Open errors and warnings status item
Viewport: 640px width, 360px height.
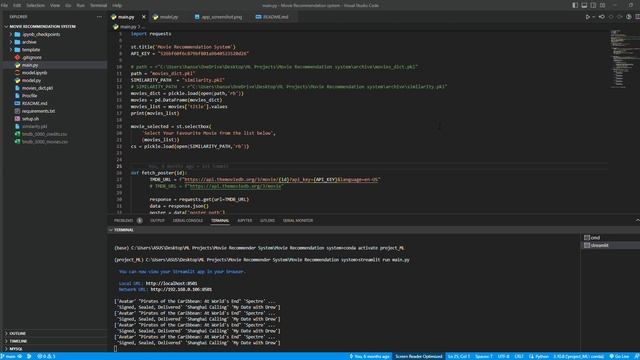click(x=46, y=356)
